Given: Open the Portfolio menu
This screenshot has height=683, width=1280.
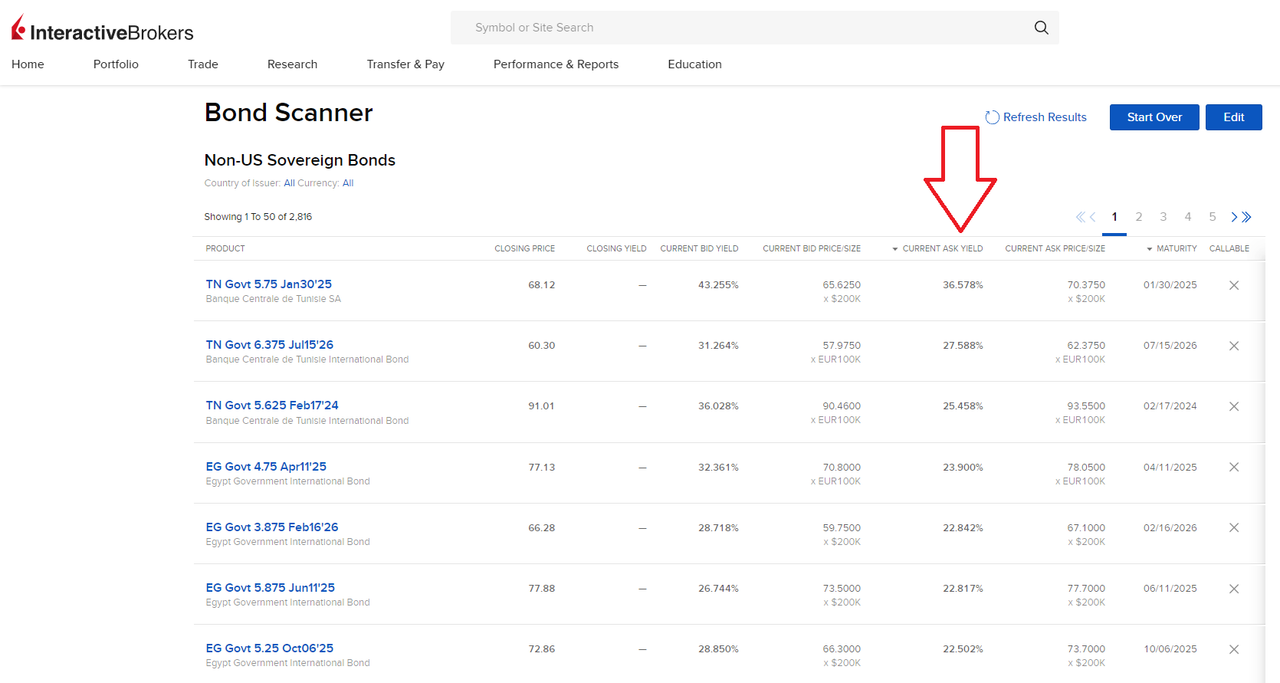Looking at the screenshot, I should click(x=116, y=64).
